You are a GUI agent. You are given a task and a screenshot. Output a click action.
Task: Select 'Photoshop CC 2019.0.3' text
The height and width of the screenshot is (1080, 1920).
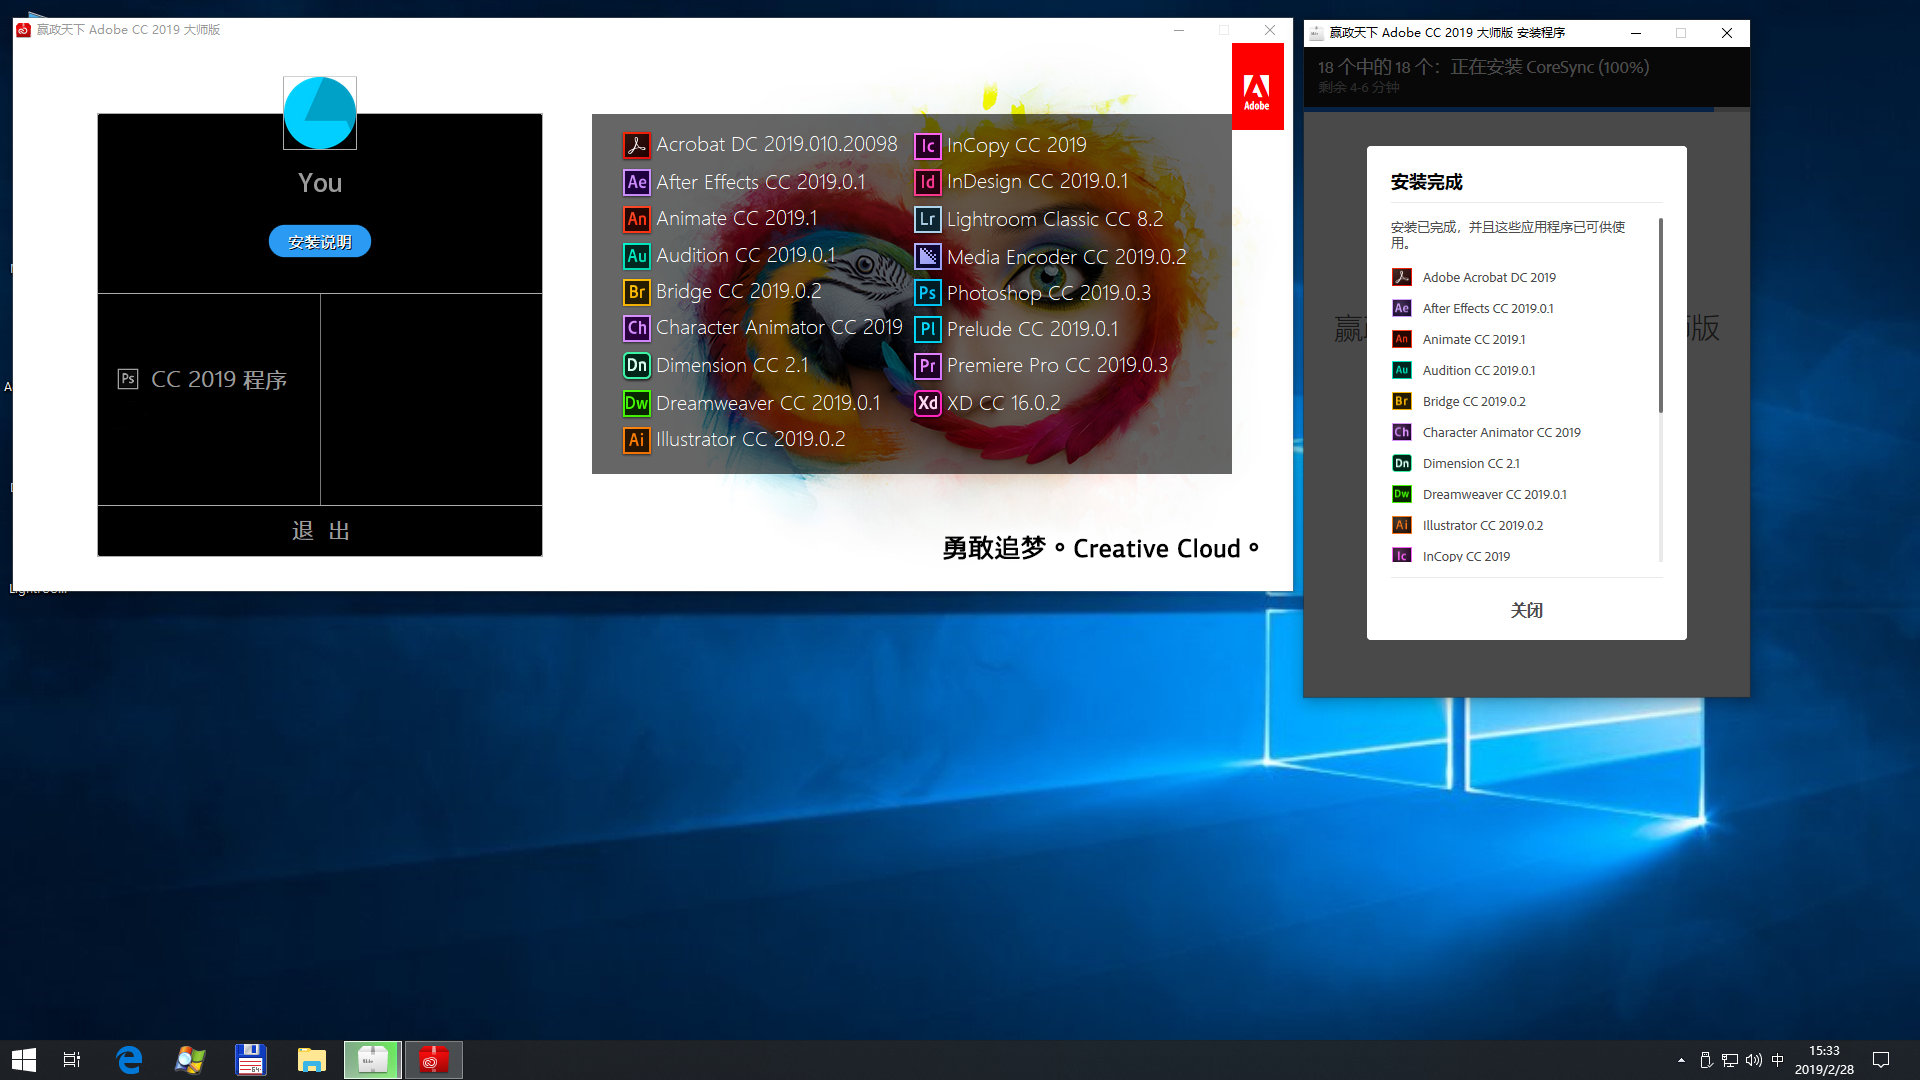tap(1049, 293)
